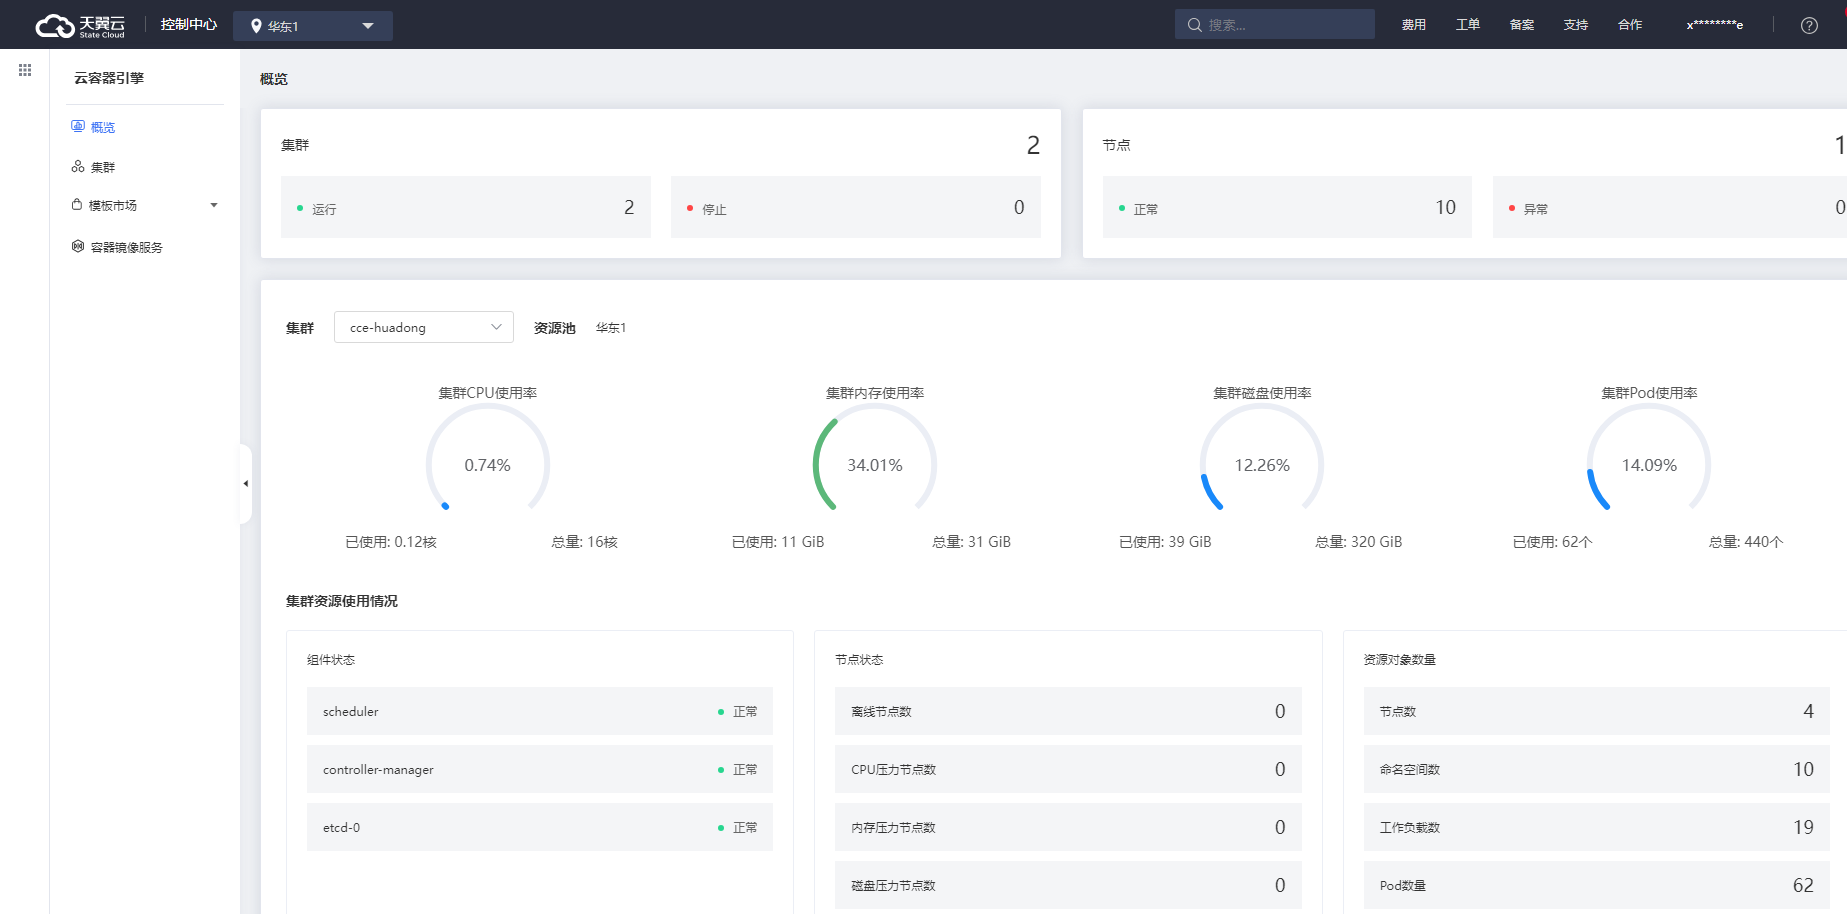Click the 集群 cluster sidebar icon
Viewport: 1847px width, 914px height.
[78, 166]
